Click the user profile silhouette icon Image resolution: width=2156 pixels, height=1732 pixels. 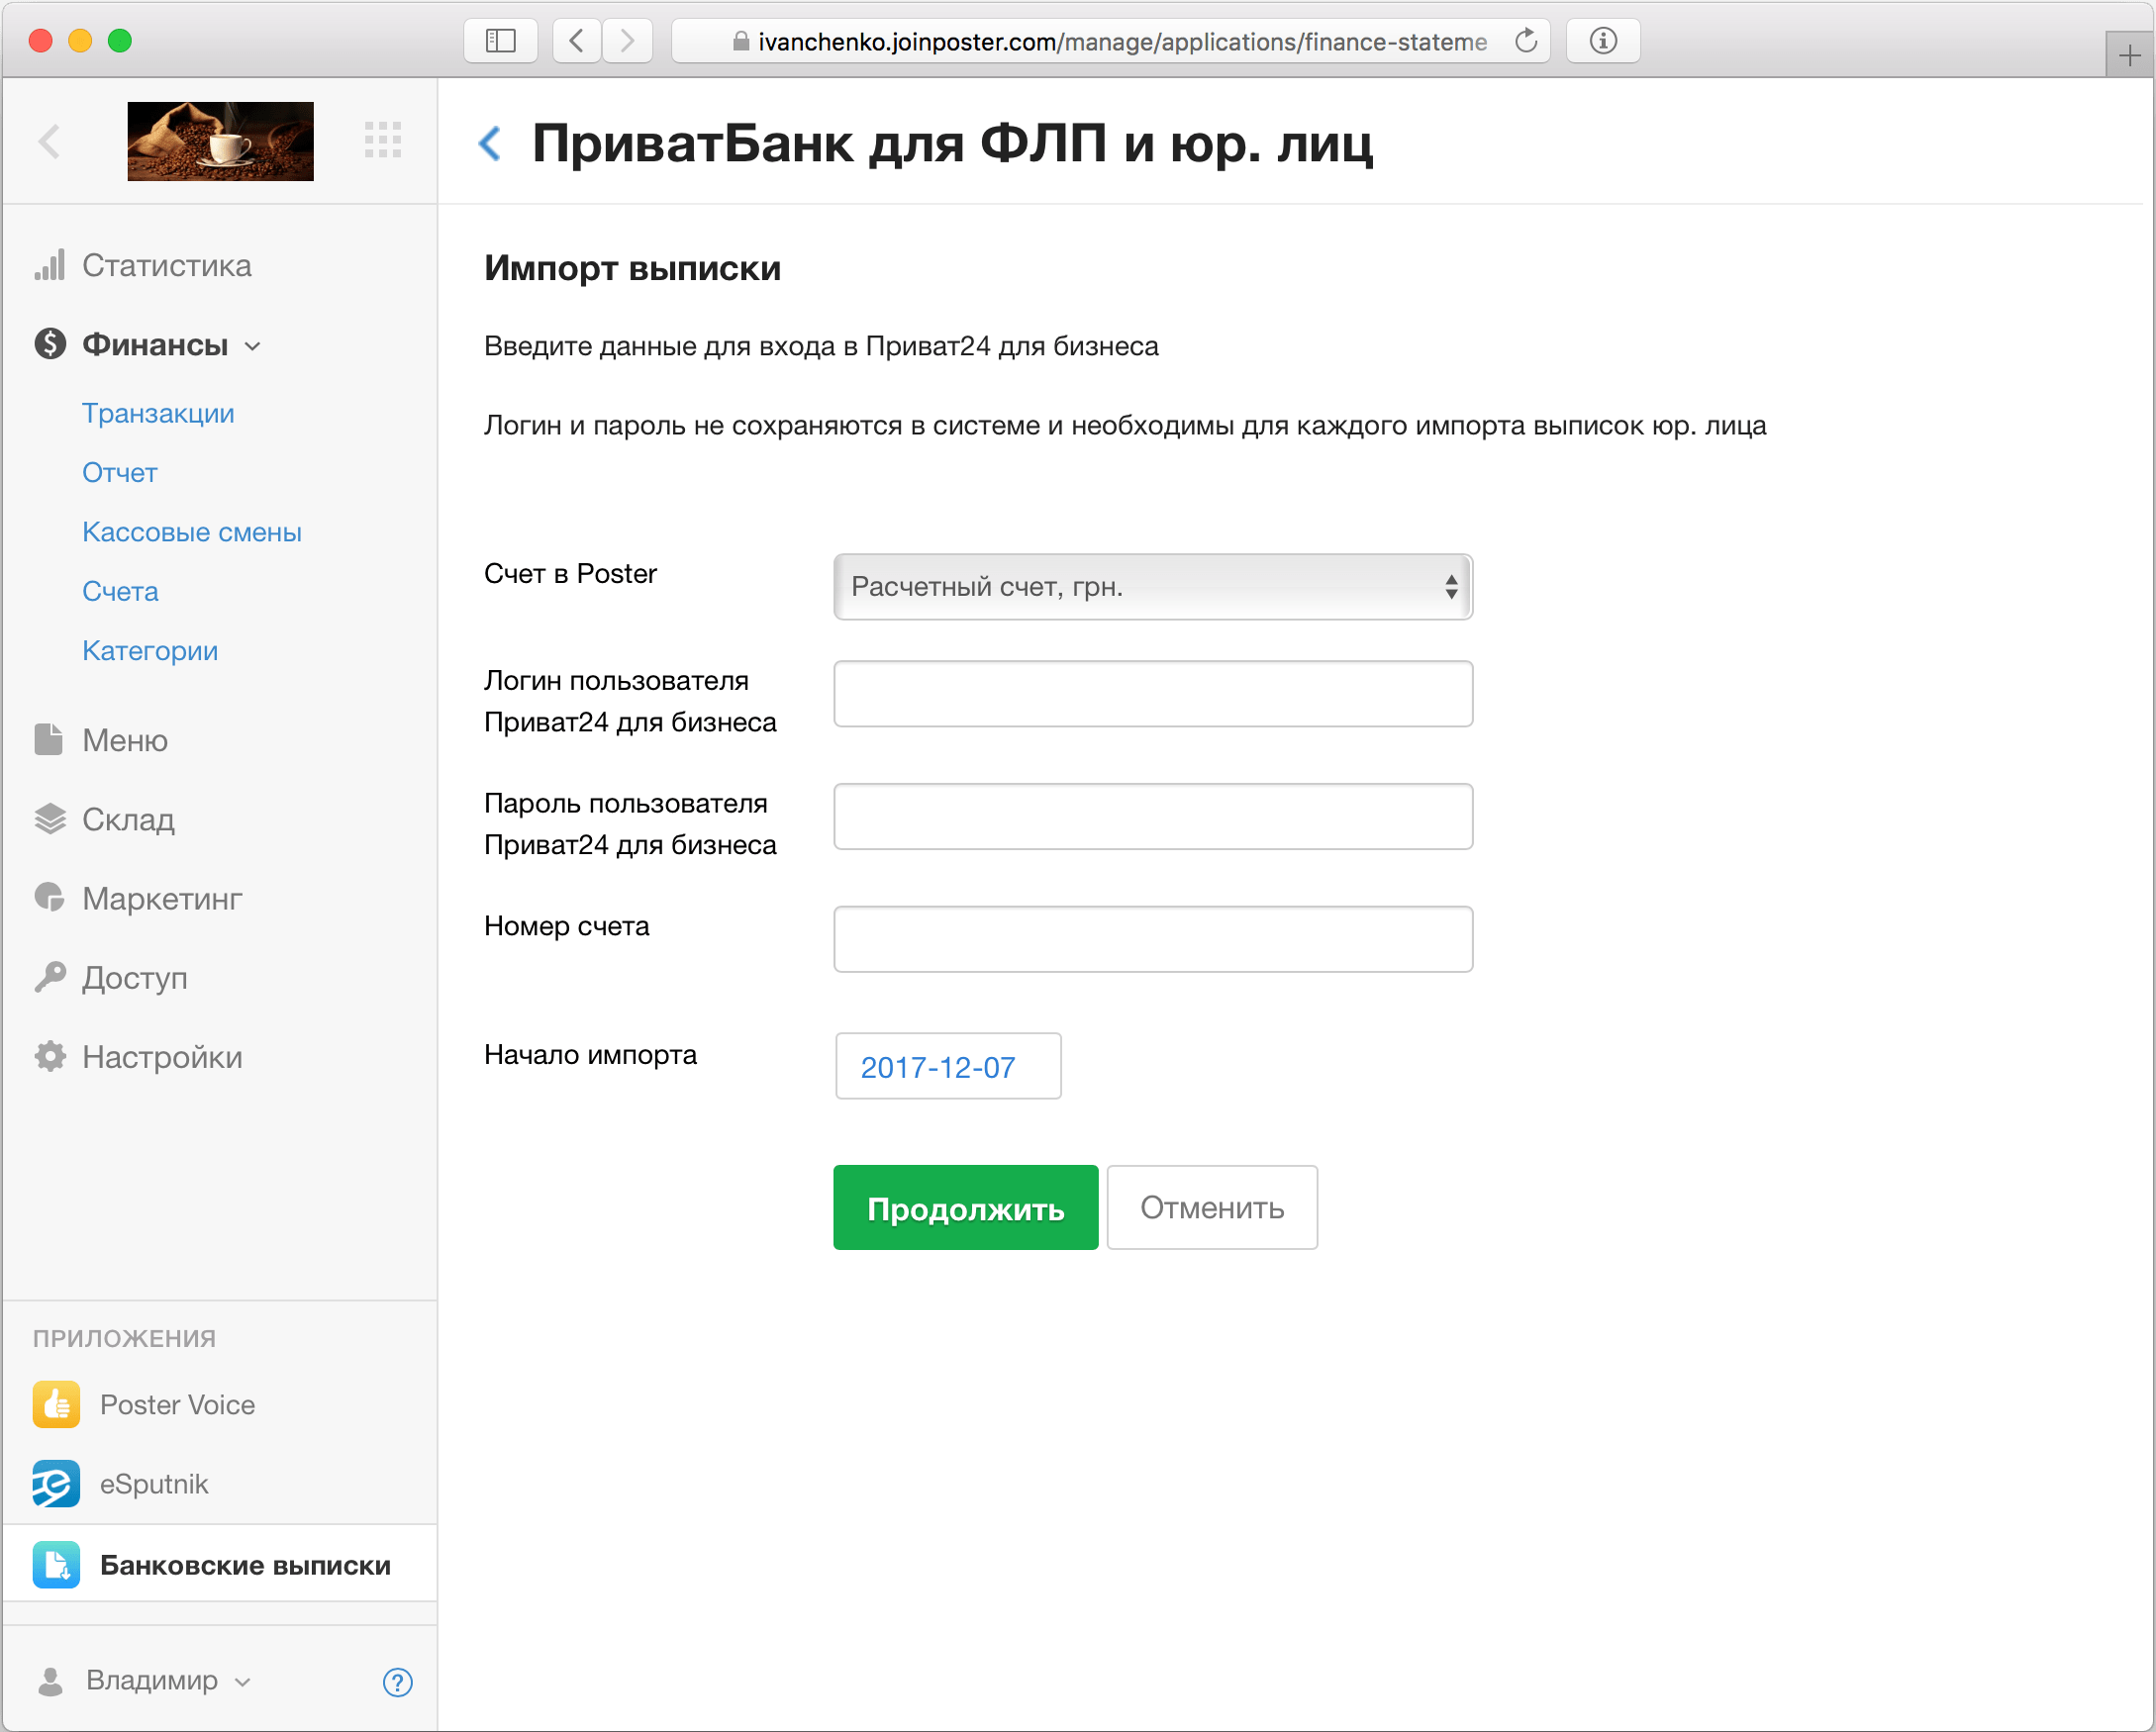point(50,1681)
